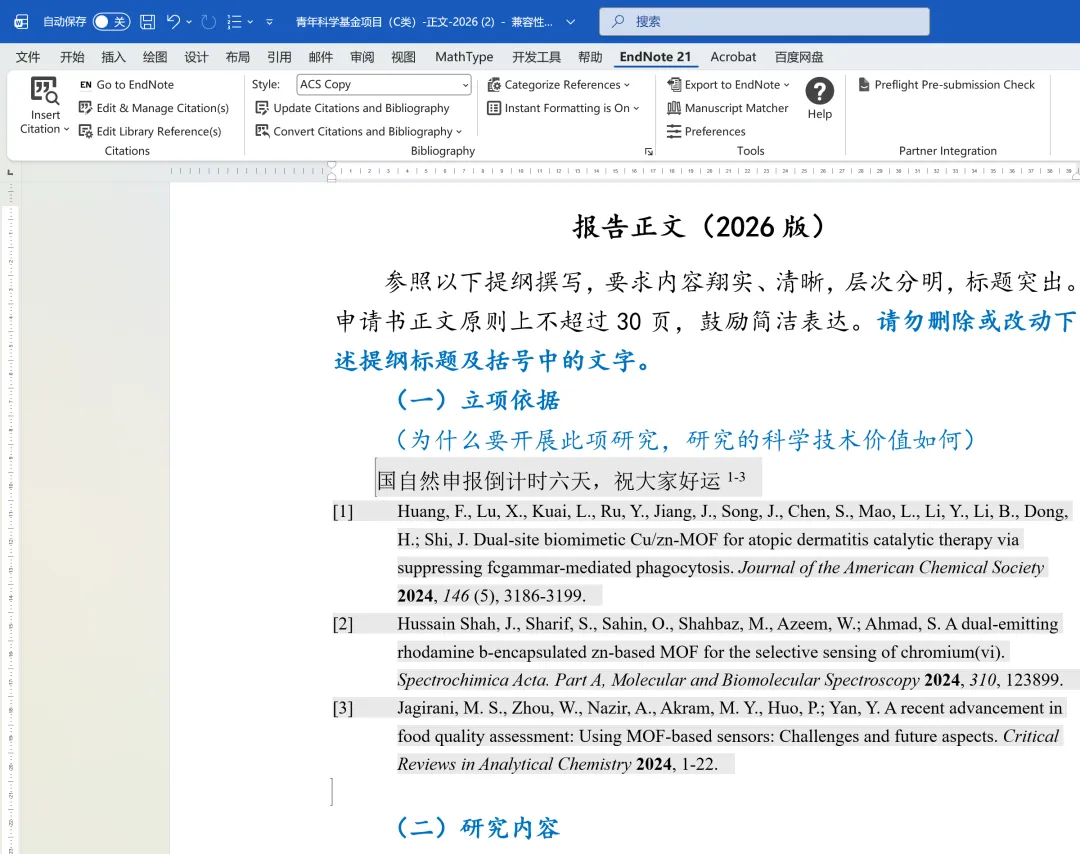Open the 文件 menu tab
1080x854 pixels.
click(28, 57)
